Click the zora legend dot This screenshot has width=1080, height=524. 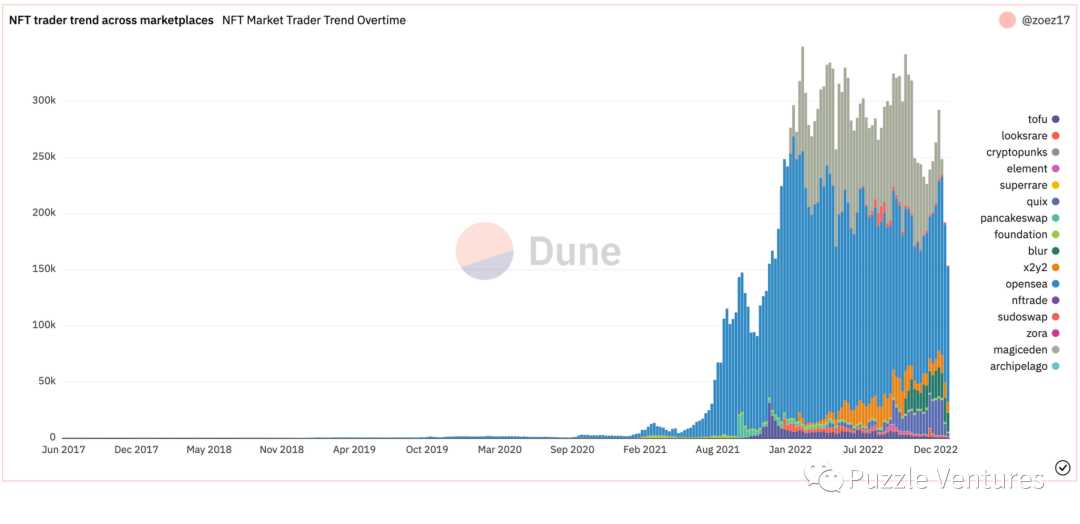(1055, 334)
